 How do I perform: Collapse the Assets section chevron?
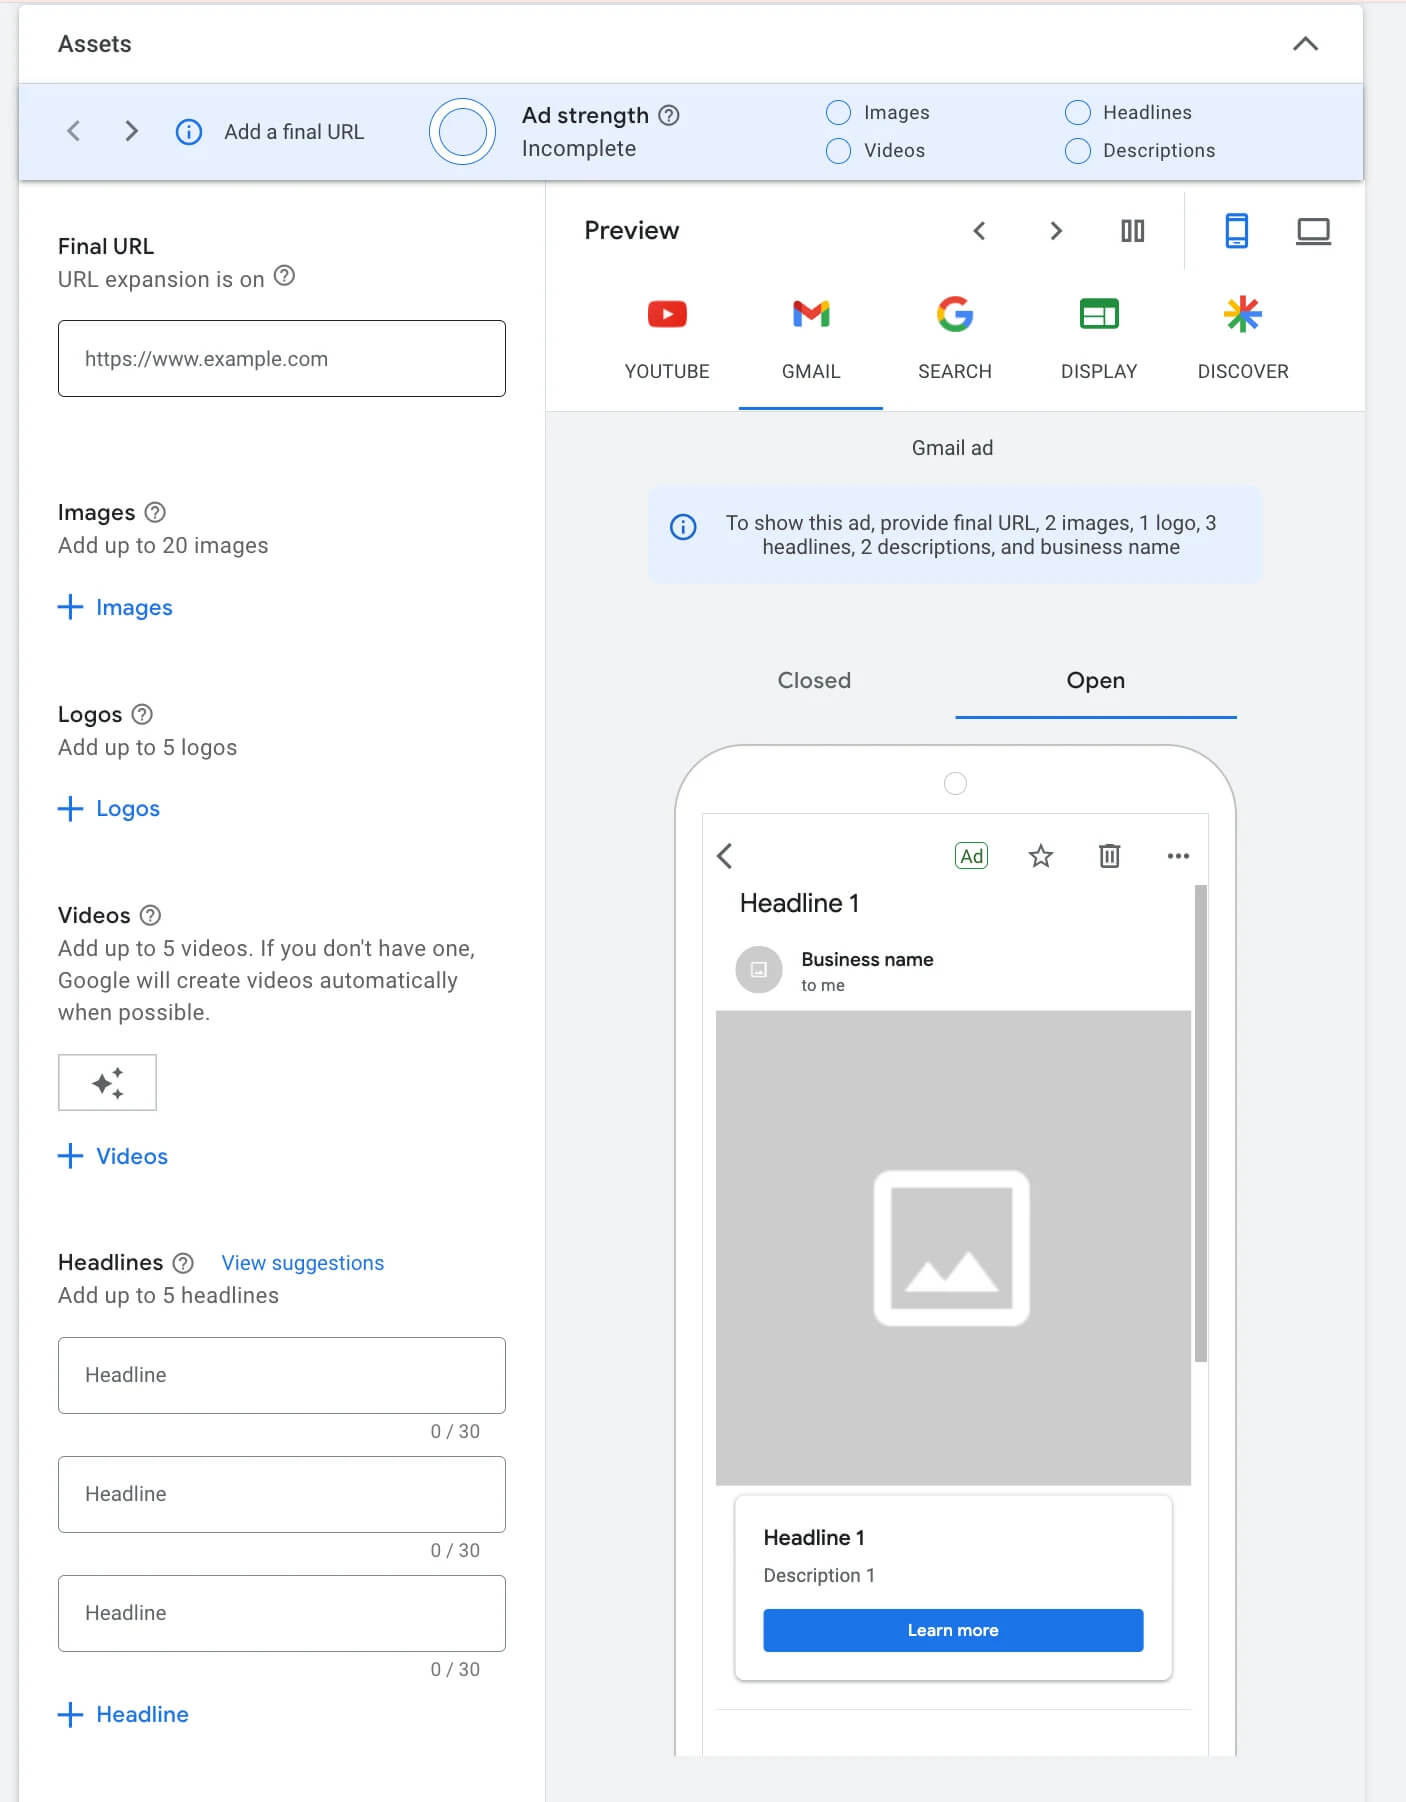point(1305,44)
